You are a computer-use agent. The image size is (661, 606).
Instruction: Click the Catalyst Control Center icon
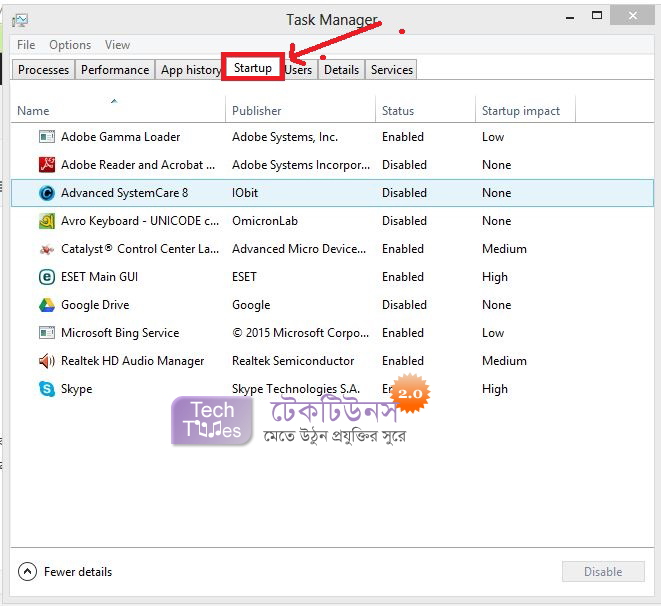[47, 249]
